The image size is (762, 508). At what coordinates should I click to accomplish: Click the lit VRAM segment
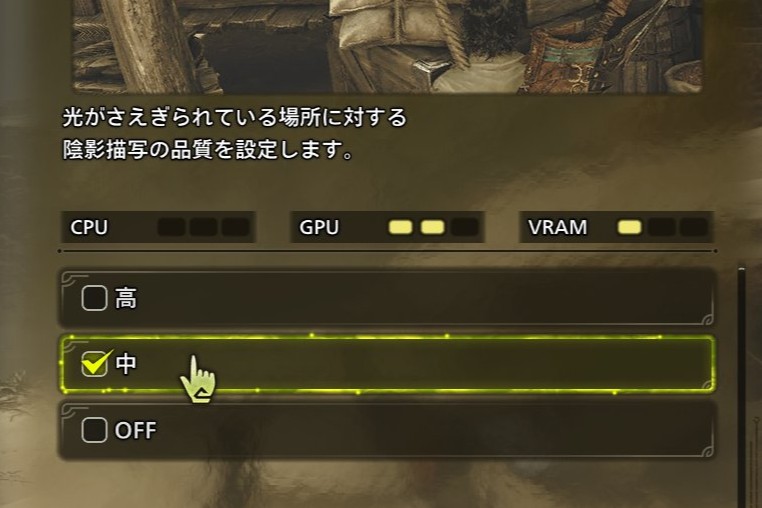point(629,227)
